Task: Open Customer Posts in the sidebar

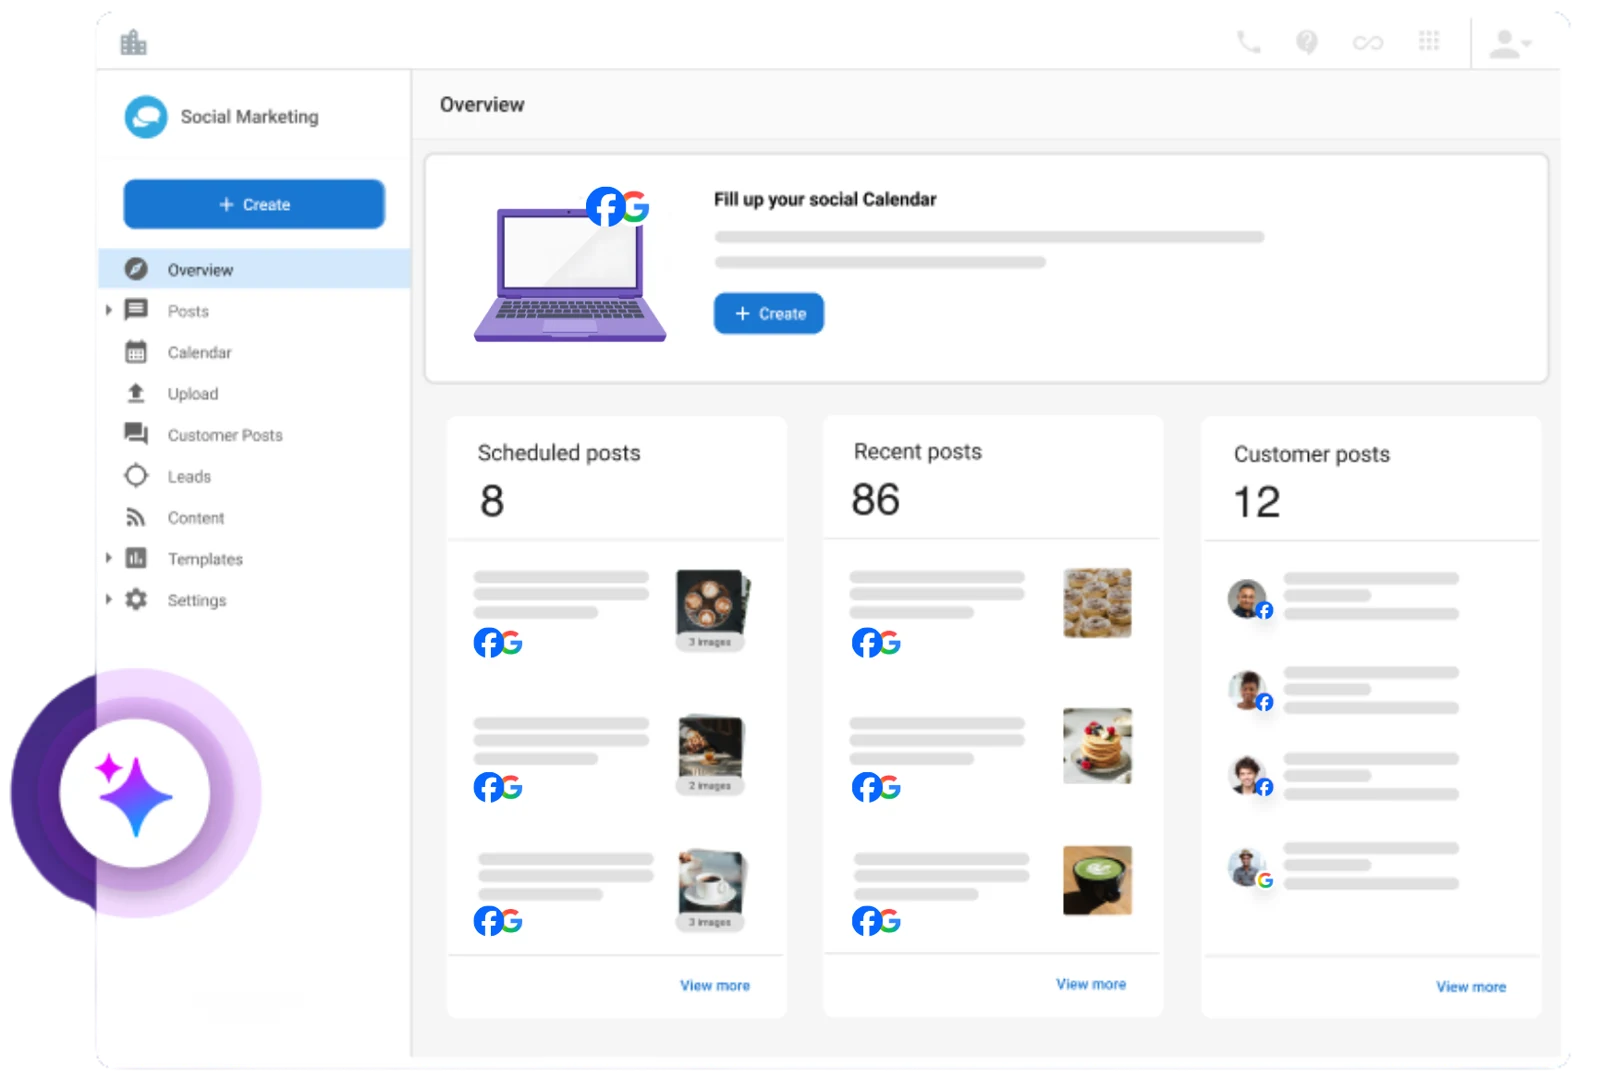Action: (x=225, y=435)
